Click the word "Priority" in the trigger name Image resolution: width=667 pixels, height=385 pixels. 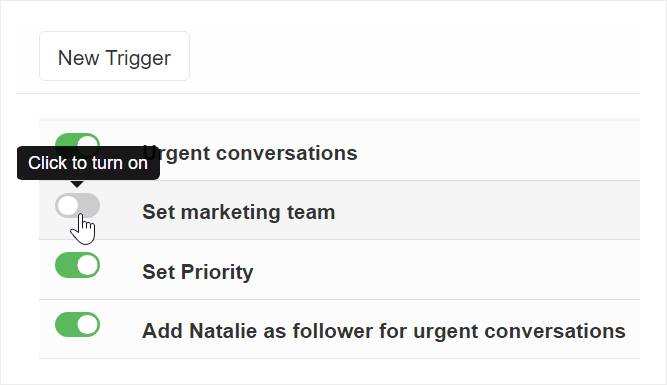pos(217,271)
